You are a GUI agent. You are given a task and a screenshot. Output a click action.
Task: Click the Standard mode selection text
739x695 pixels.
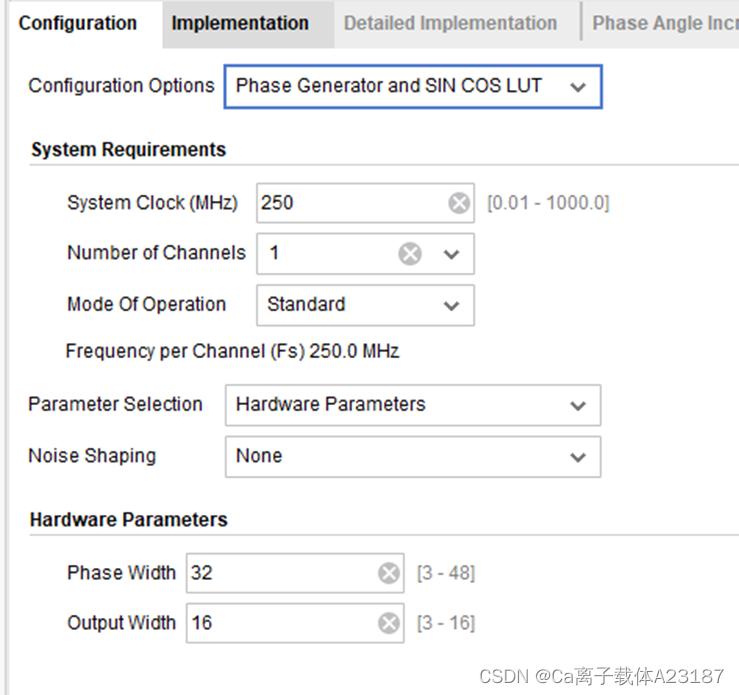pos(306,304)
